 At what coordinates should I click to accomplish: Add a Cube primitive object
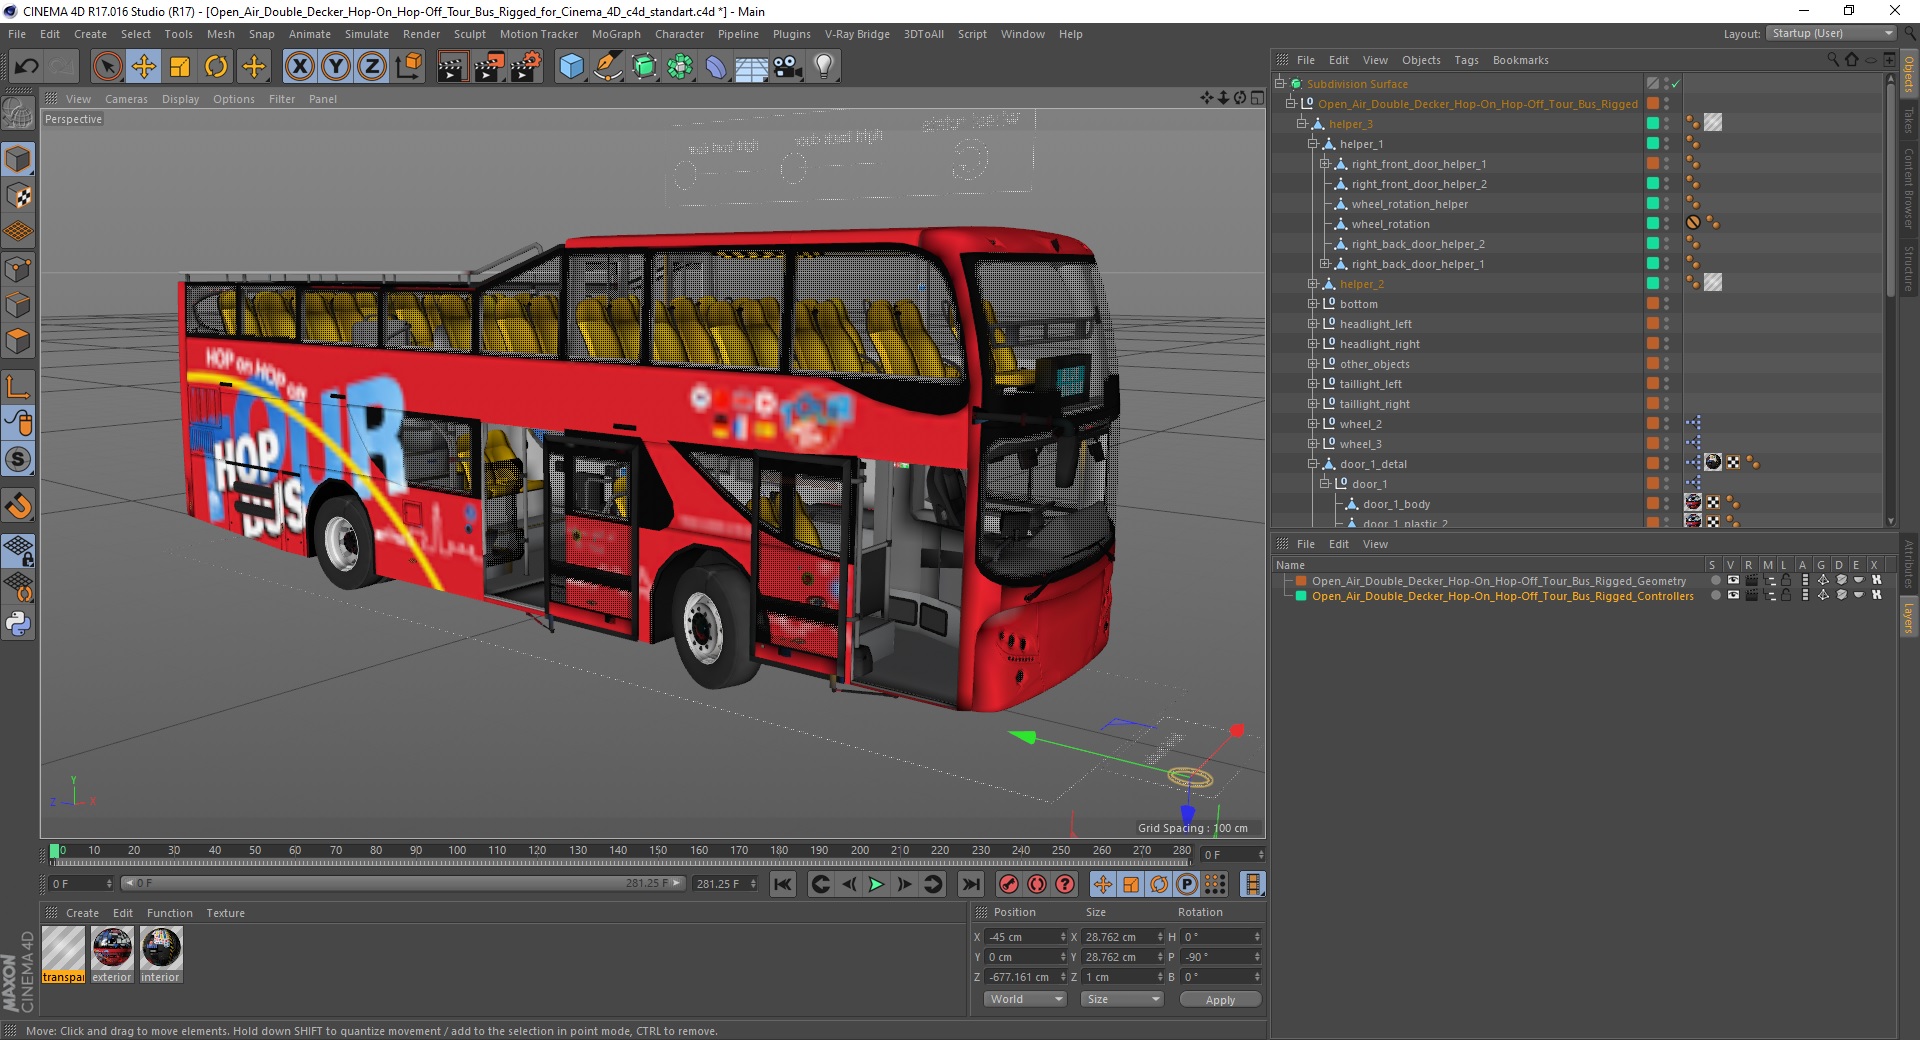pos(571,67)
